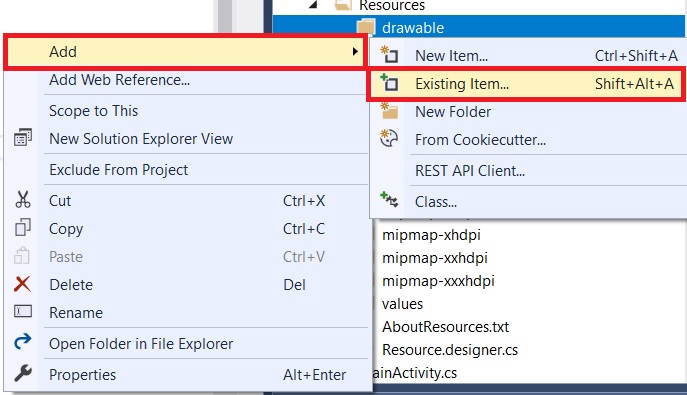
Task: Click the red X Delete icon
Action: click(22, 284)
